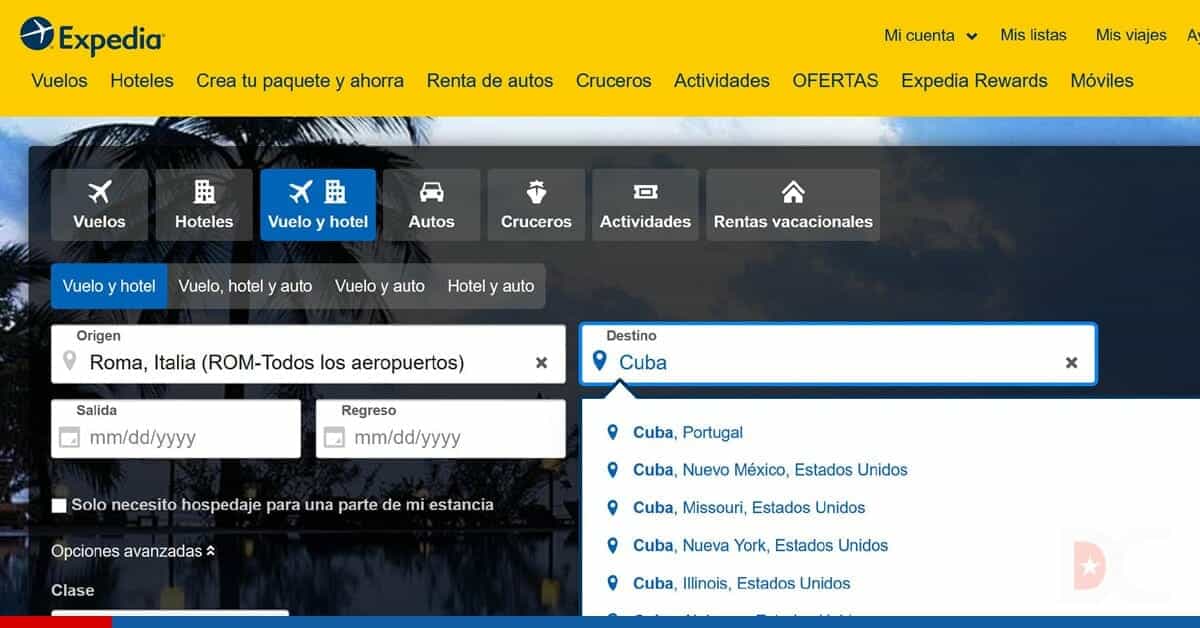
Task: Open the Actividades menu in the top navigation
Action: point(722,81)
